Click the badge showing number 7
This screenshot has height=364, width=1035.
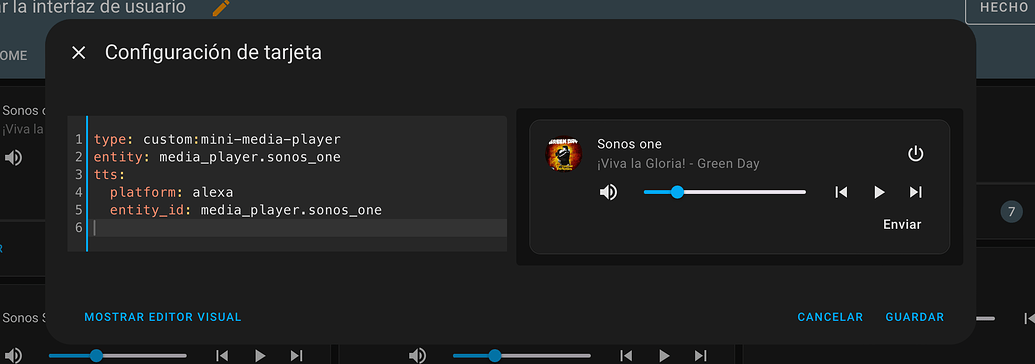1011,212
